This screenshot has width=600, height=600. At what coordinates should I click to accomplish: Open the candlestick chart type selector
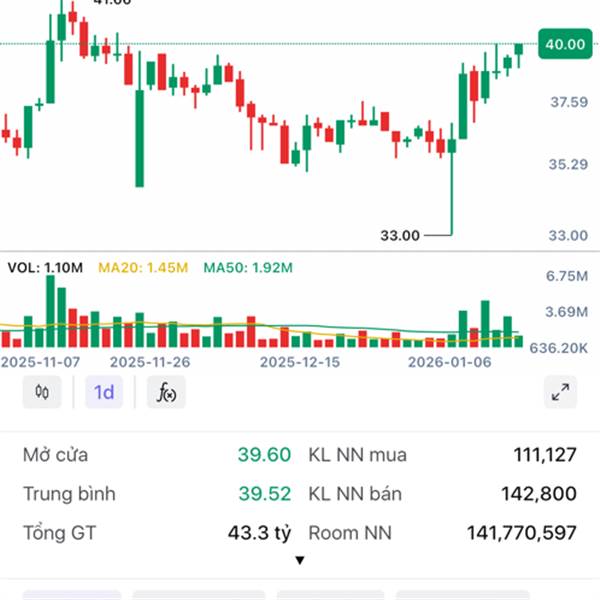pyautogui.click(x=42, y=392)
